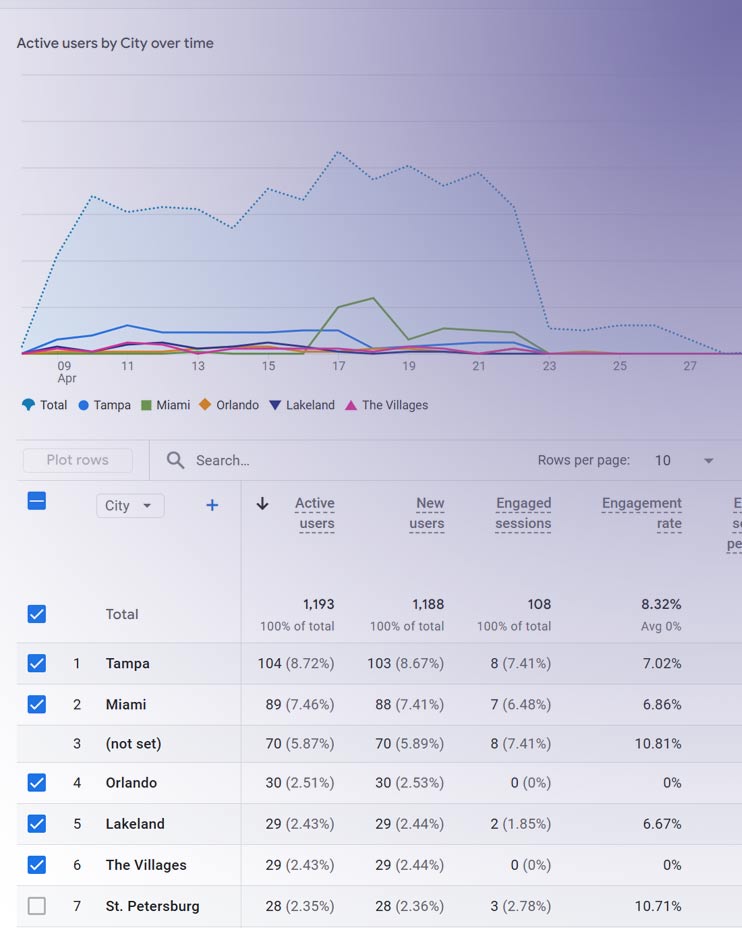The image size is (742, 928).
Task: Click the Plot rows button
Action: [x=78, y=460]
